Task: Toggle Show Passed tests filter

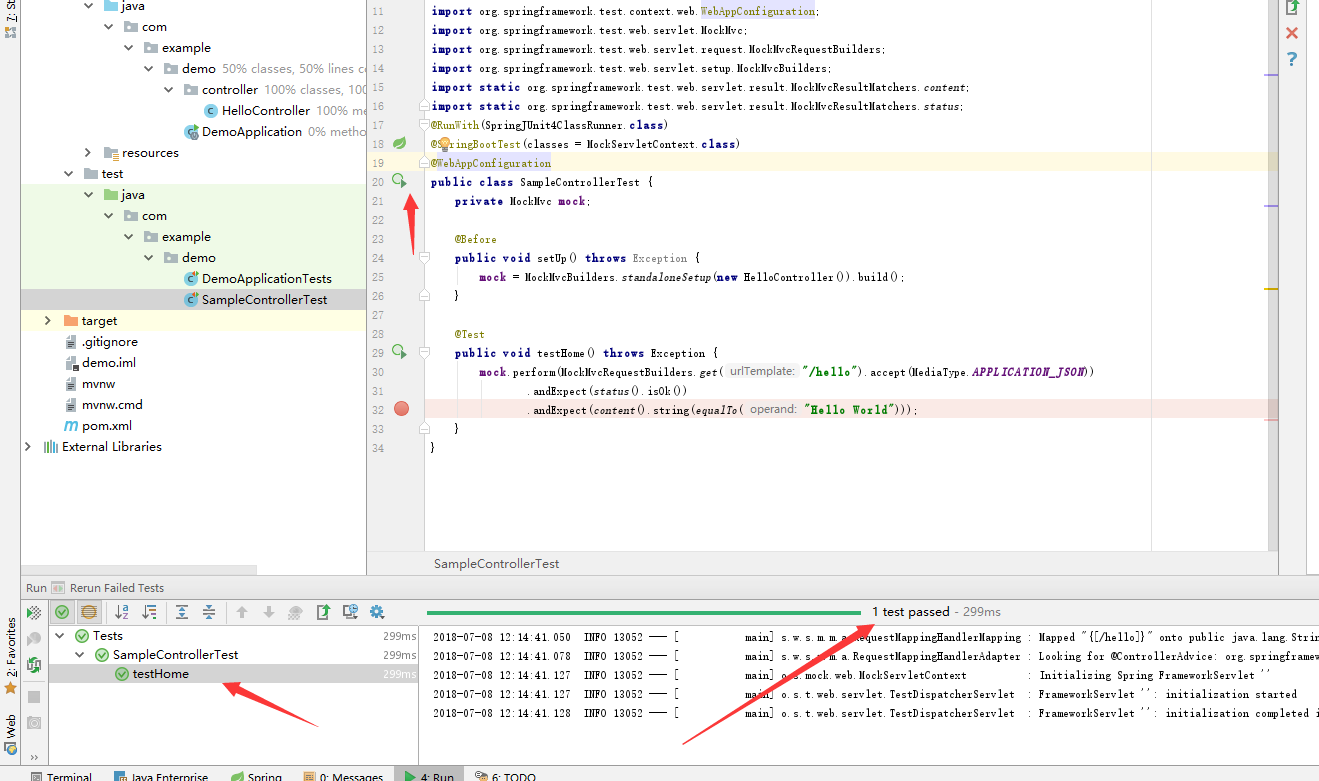Action: [62, 612]
